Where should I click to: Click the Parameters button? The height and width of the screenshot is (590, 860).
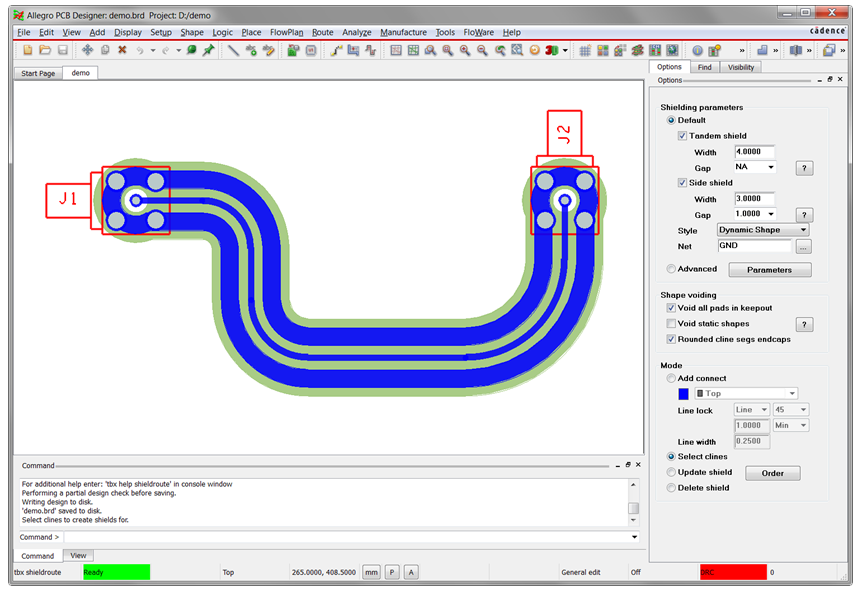(770, 270)
